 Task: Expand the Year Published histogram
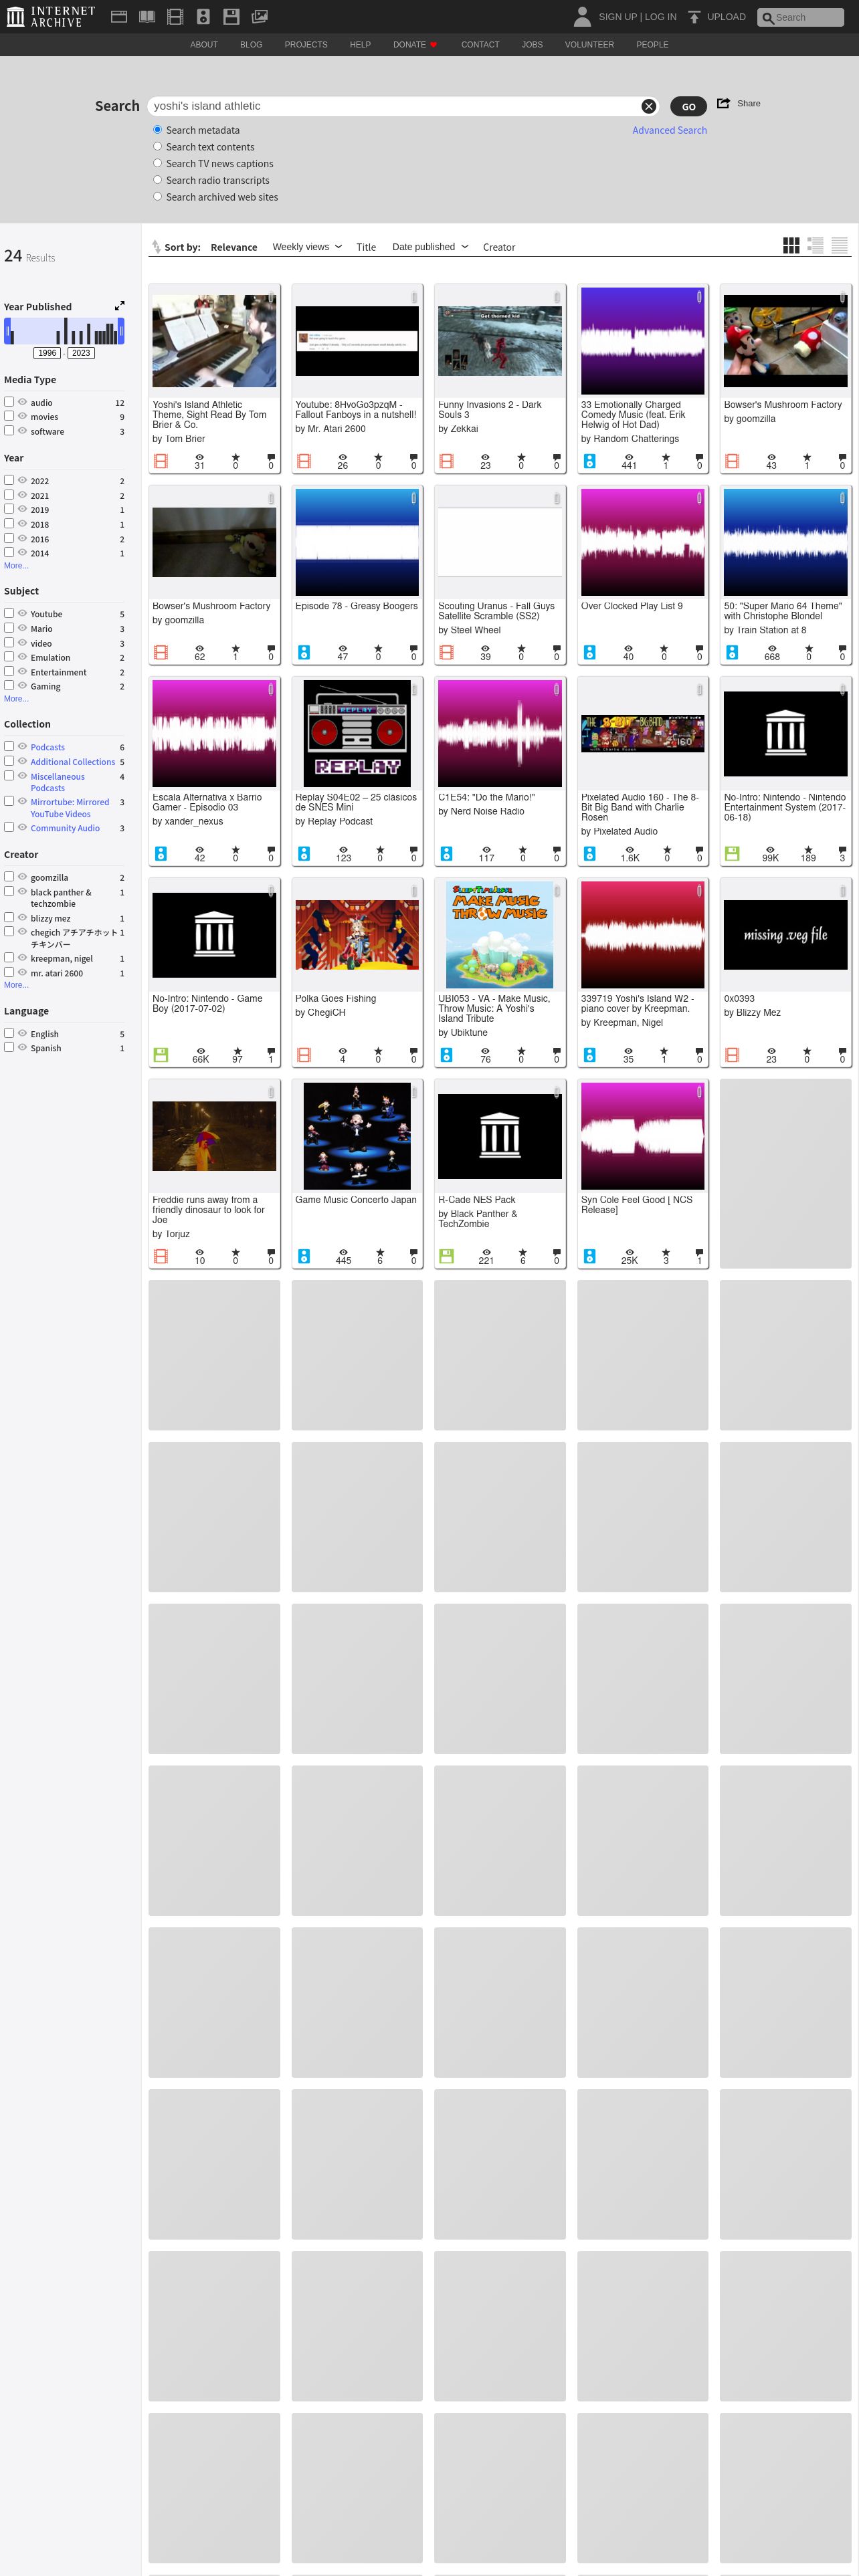(120, 306)
